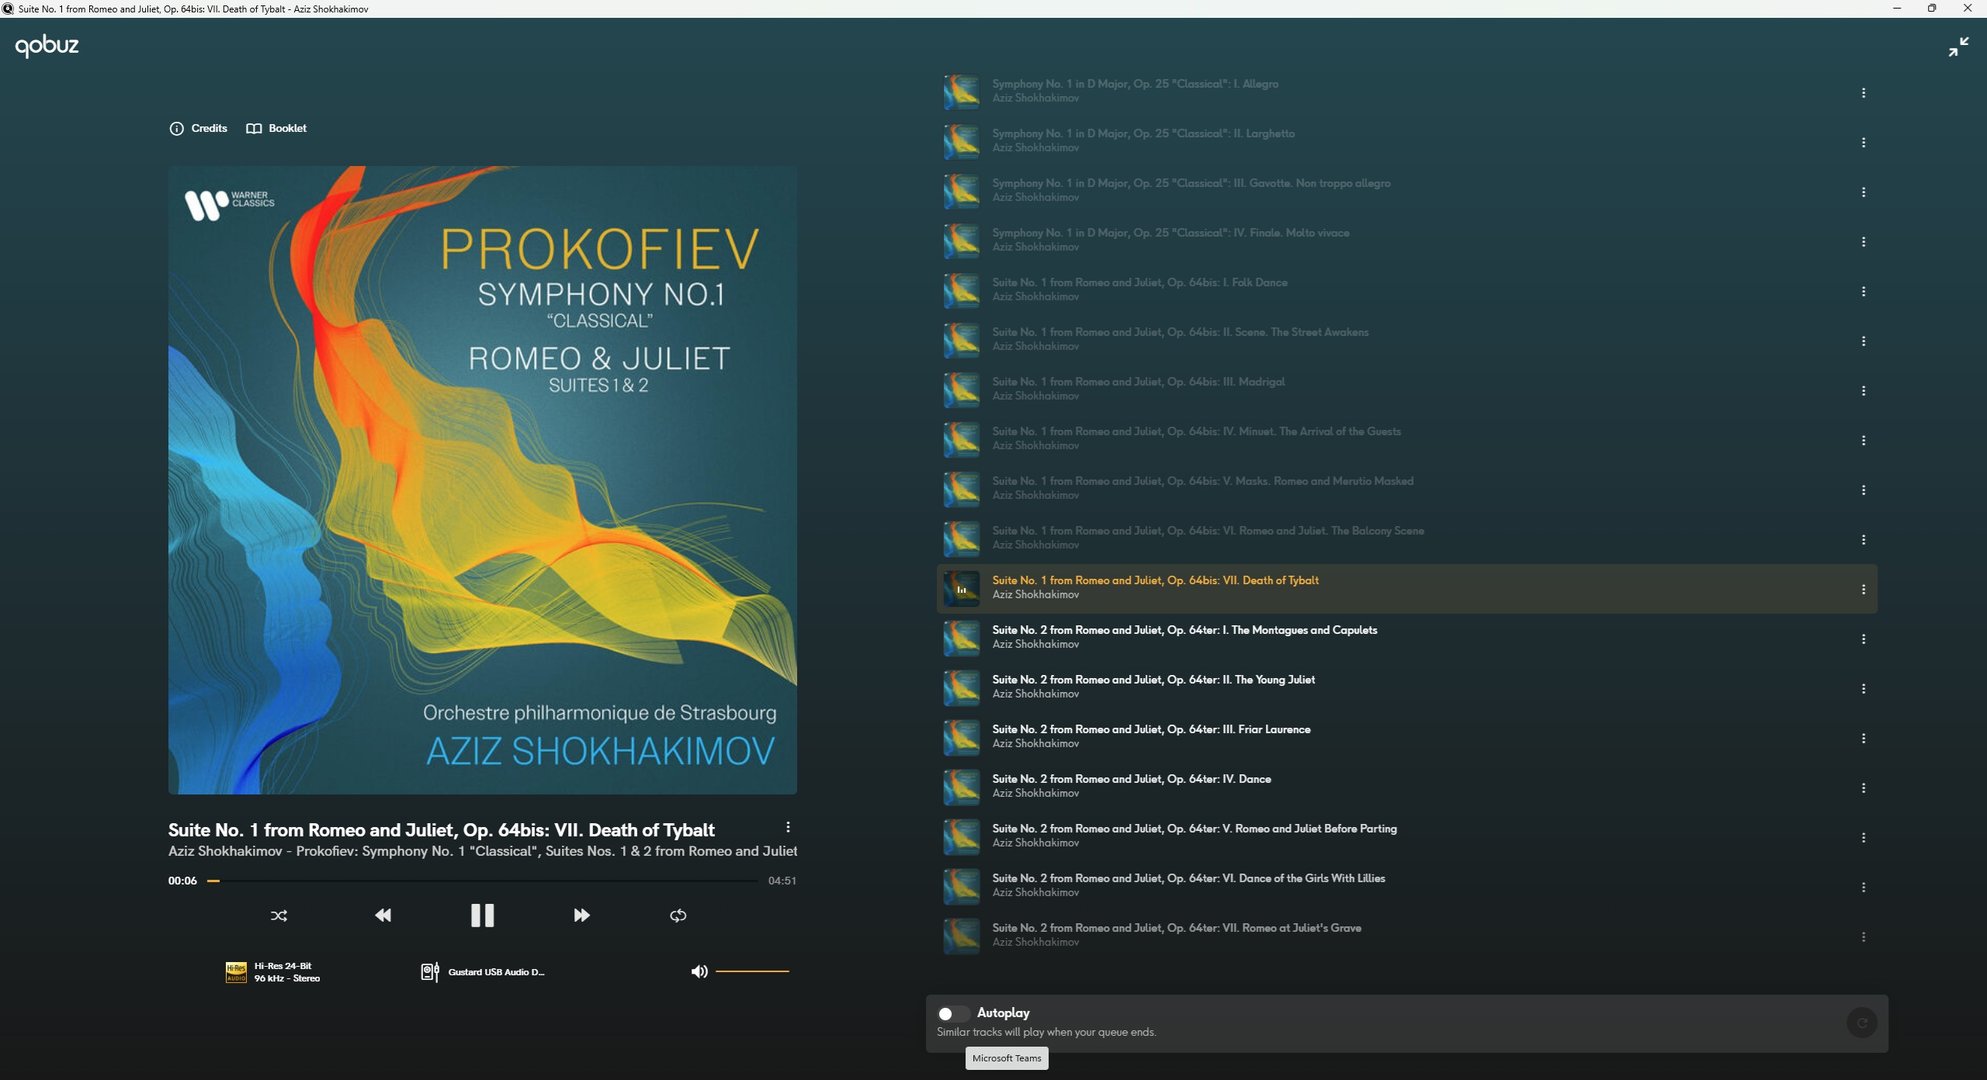The image size is (1987, 1080).
Task: Open options for Friar Laurence track
Action: click(1863, 739)
